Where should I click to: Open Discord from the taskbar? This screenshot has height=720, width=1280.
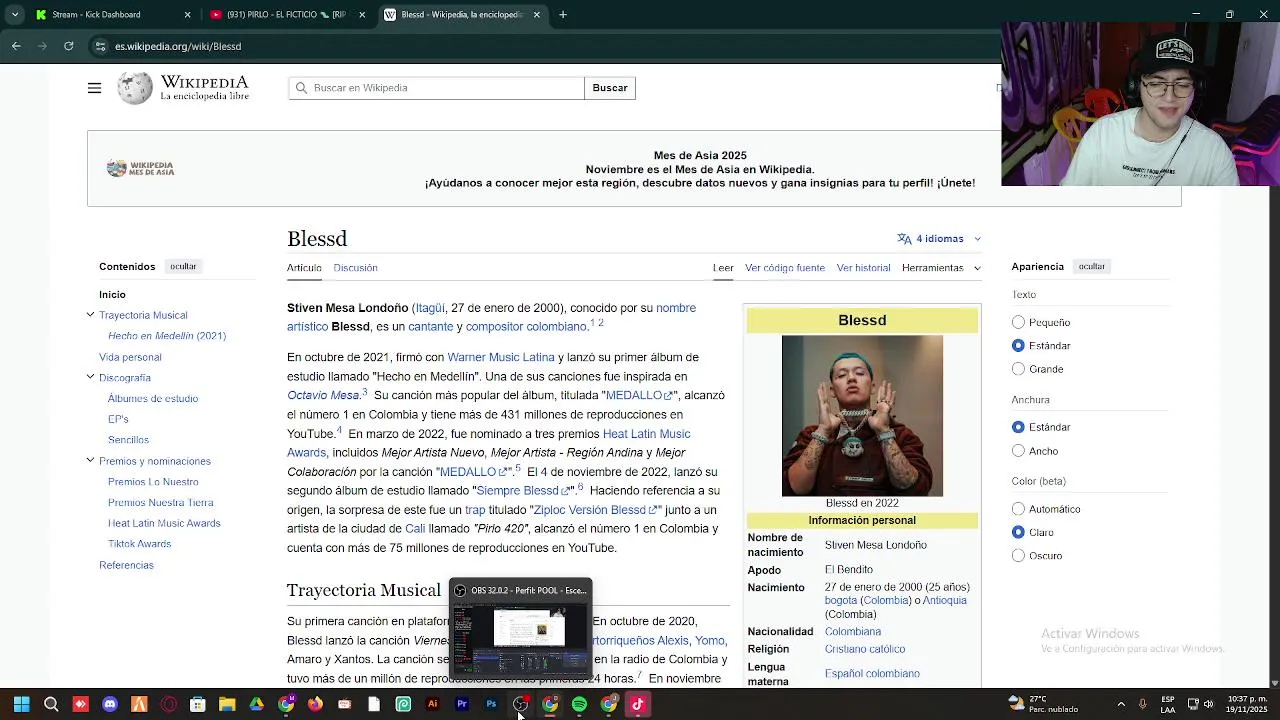tap(110, 704)
